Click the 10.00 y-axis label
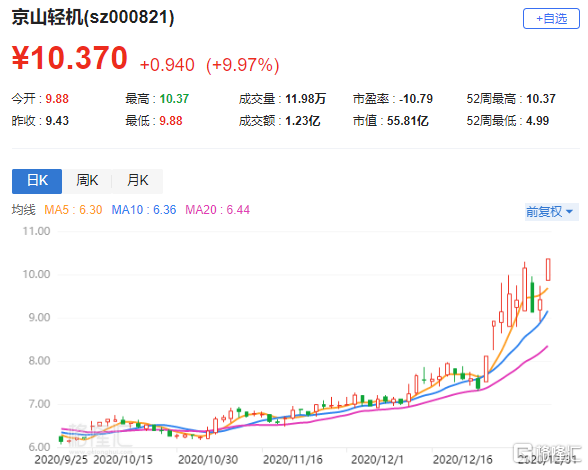The width and height of the screenshot is (588, 470). pos(36,274)
